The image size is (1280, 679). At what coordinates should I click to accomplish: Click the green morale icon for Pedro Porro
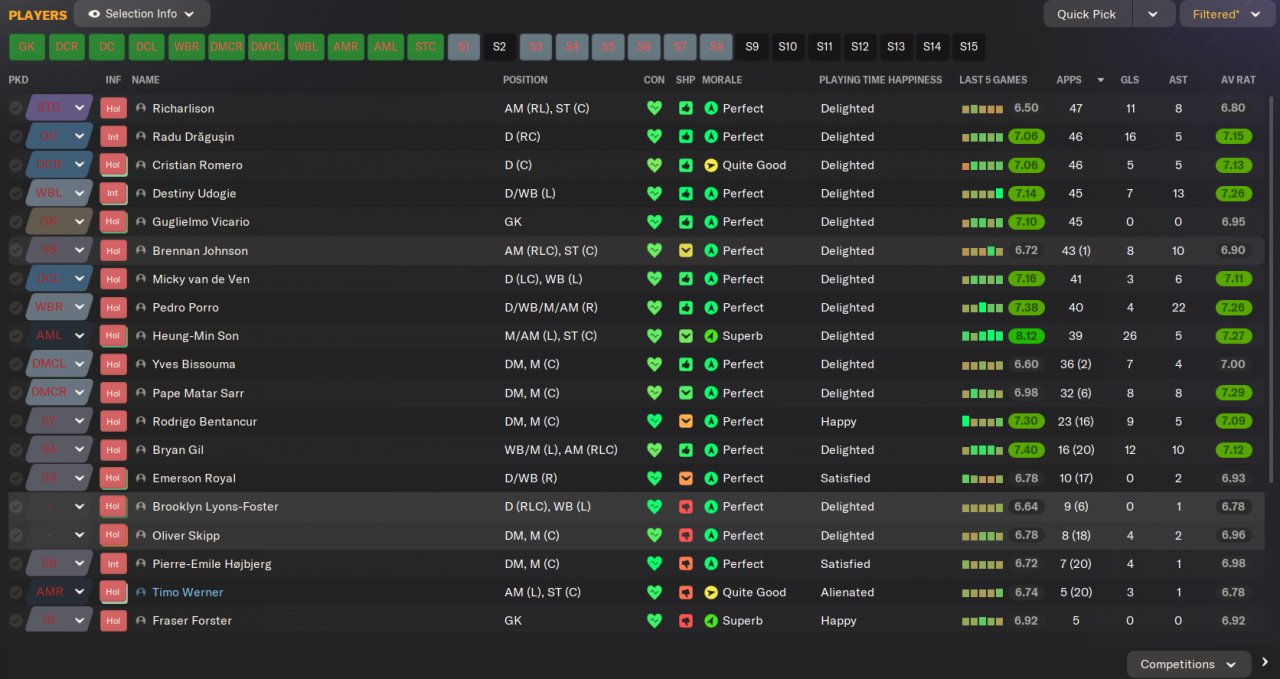point(711,308)
